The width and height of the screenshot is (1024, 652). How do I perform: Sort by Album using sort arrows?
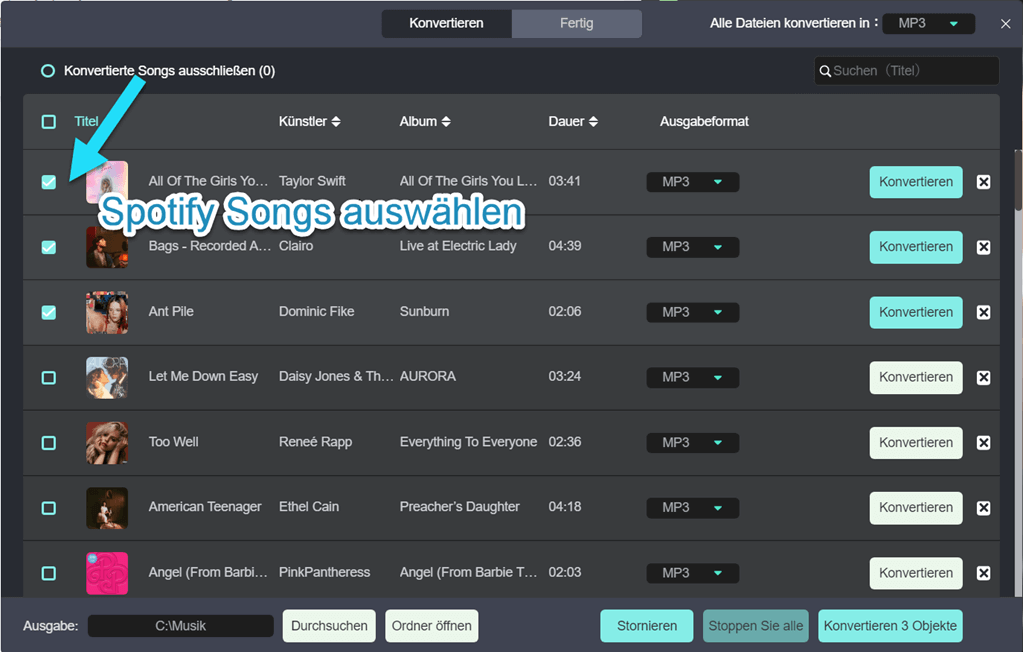446,122
